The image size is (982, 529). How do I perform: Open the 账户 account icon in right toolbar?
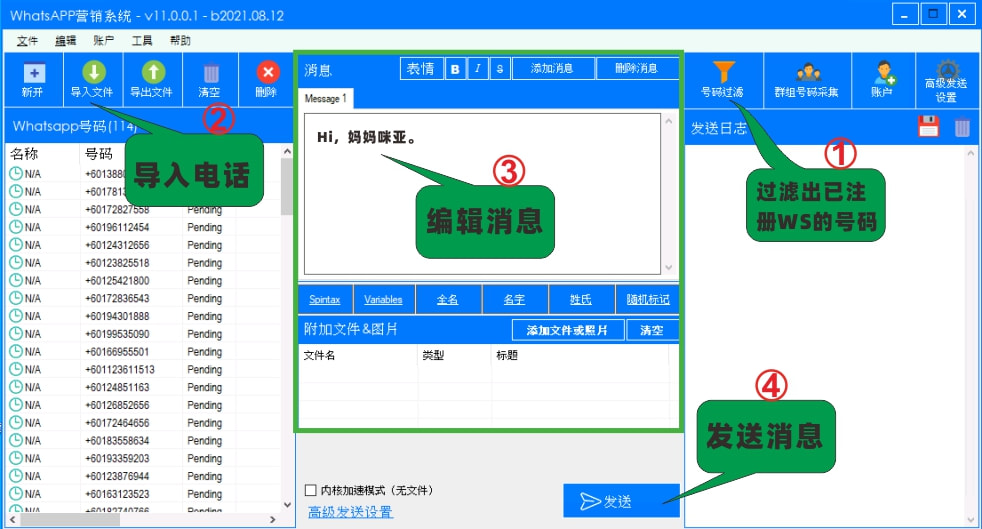point(882,80)
